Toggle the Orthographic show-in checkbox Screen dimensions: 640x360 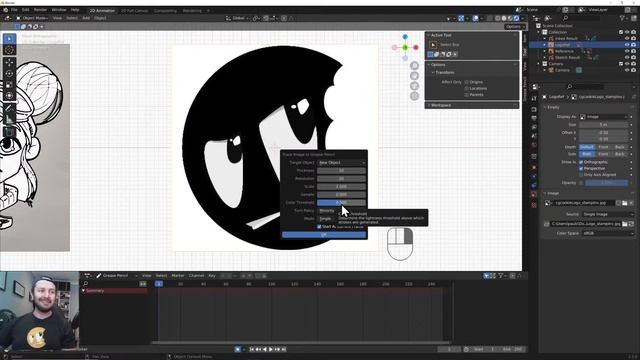click(x=581, y=162)
